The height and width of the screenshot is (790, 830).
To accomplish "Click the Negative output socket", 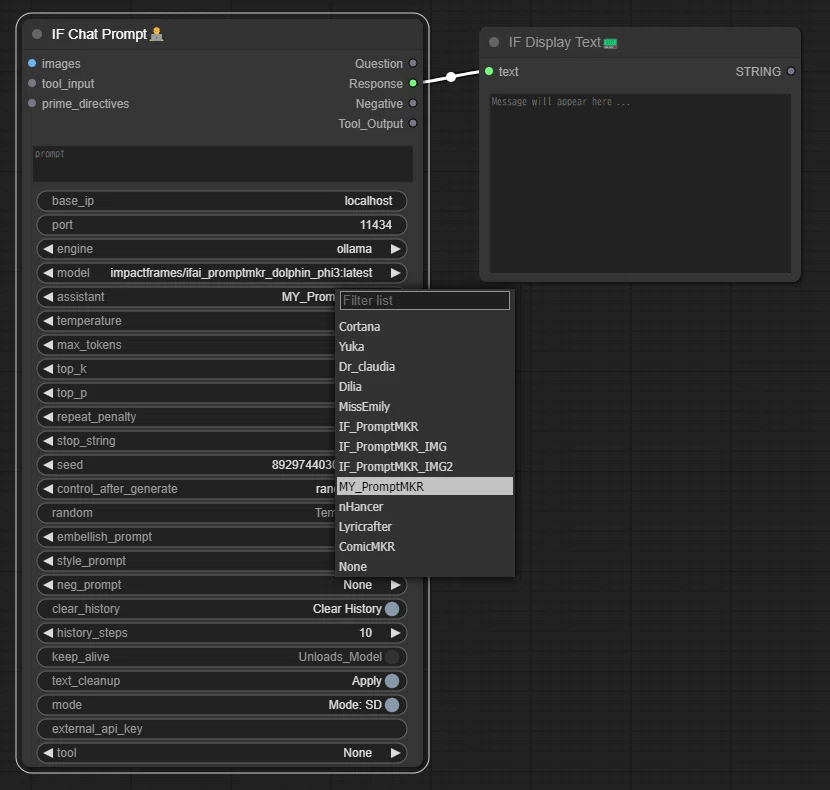I will (413, 103).
